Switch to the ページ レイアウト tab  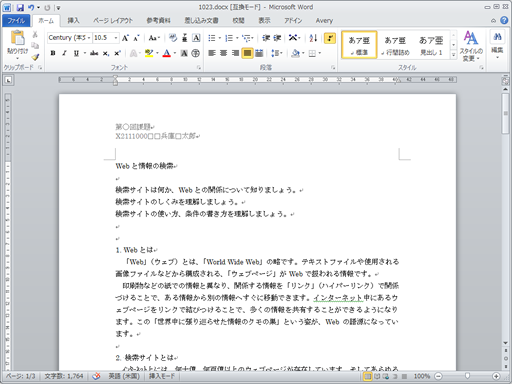click(x=113, y=21)
